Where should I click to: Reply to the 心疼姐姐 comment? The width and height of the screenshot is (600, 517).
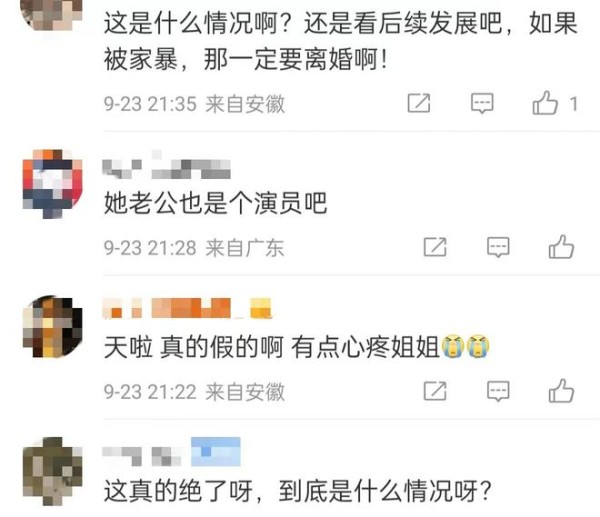[x=498, y=391]
